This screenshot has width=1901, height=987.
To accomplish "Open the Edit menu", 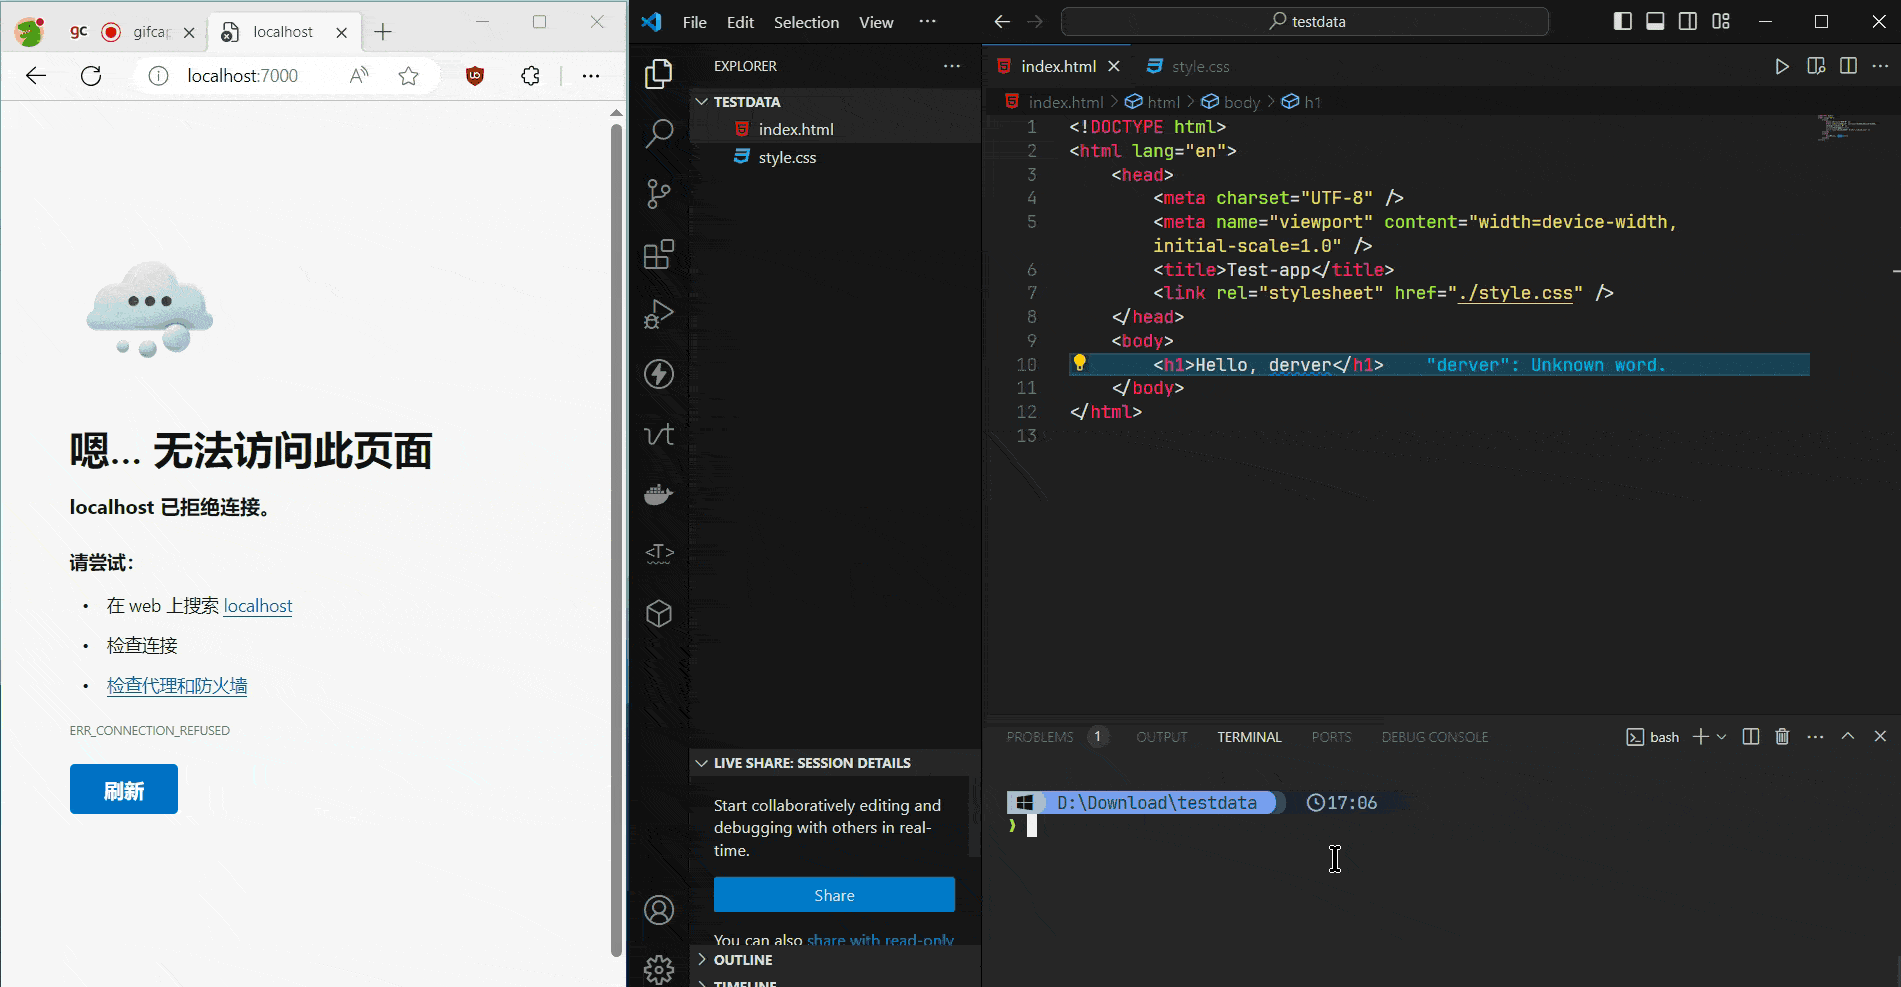I will pyautogui.click(x=740, y=22).
